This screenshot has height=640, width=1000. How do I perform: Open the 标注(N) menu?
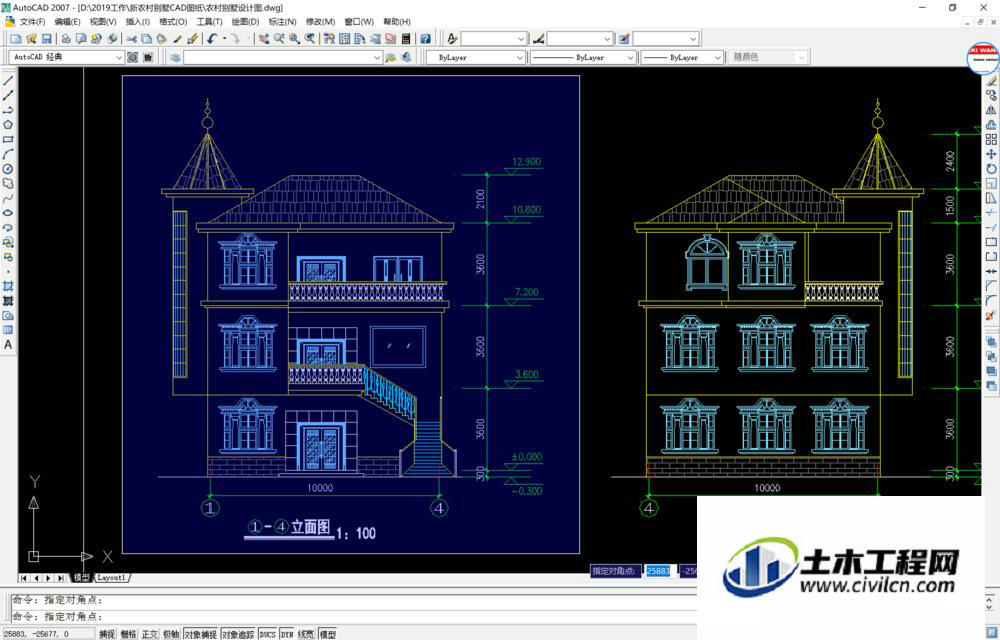click(x=282, y=22)
